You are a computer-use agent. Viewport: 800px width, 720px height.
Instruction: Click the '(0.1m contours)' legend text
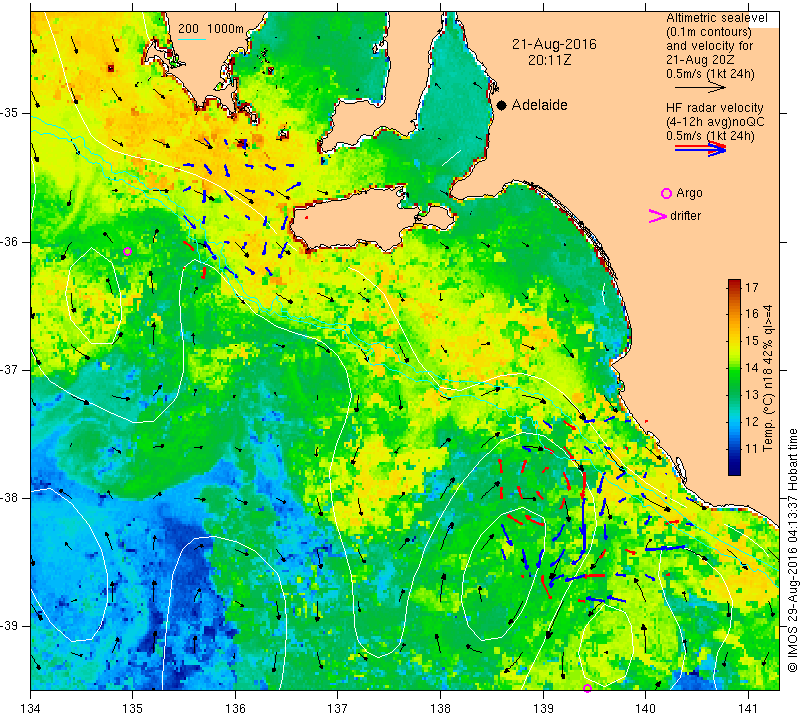point(709,32)
